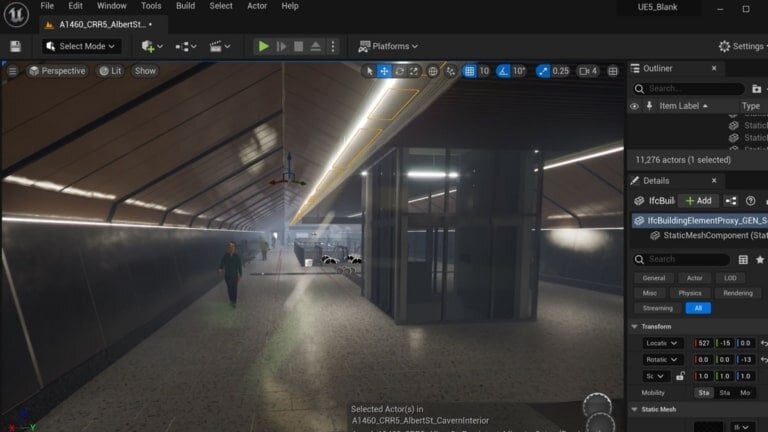Sort Outliner by Type column

click(x=750, y=106)
